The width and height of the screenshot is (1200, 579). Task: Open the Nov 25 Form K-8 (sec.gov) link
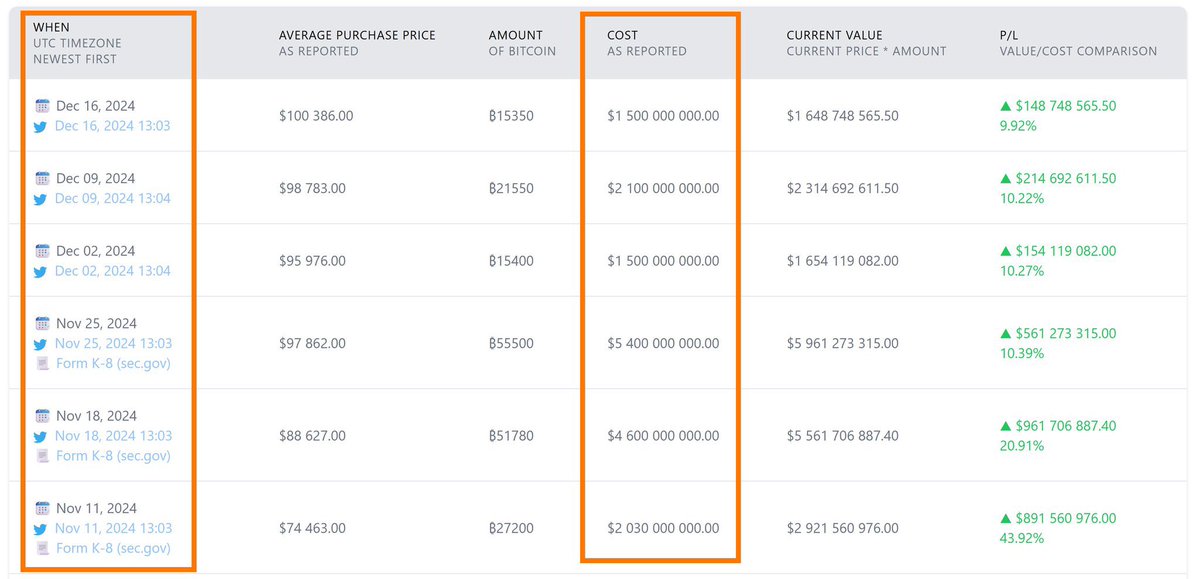click(x=113, y=363)
